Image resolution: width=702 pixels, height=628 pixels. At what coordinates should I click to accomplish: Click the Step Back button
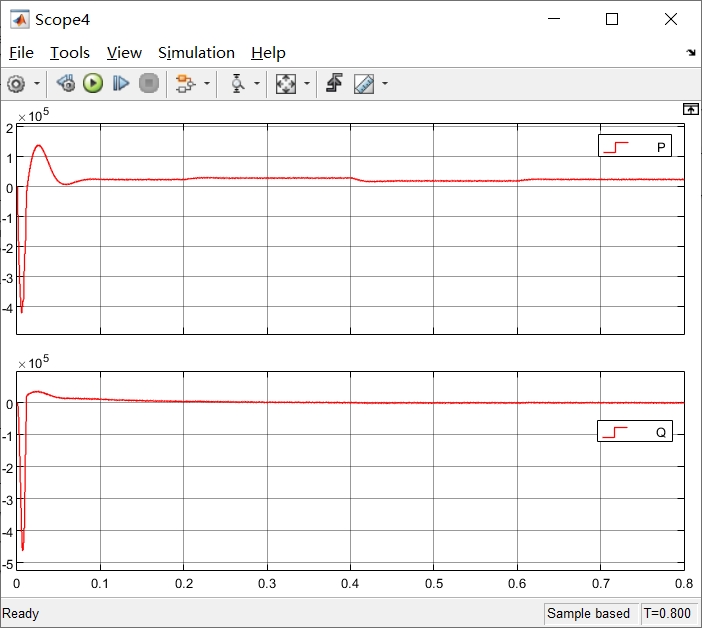tap(66, 84)
